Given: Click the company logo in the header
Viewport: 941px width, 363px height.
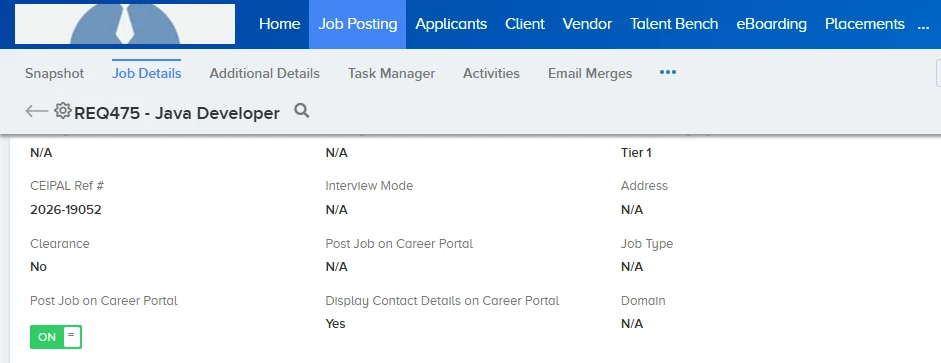Looking at the screenshot, I should point(125,24).
